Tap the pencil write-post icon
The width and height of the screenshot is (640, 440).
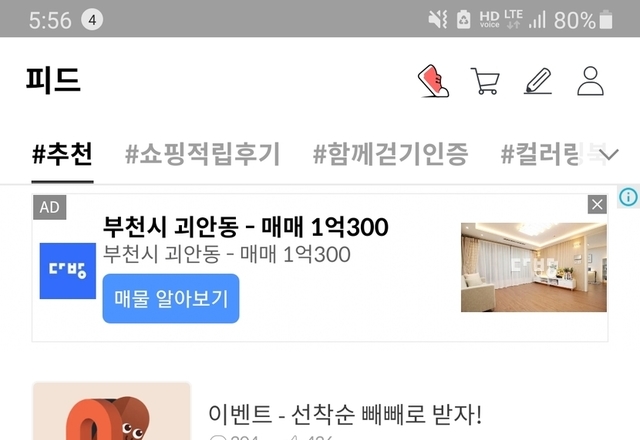click(538, 81)
